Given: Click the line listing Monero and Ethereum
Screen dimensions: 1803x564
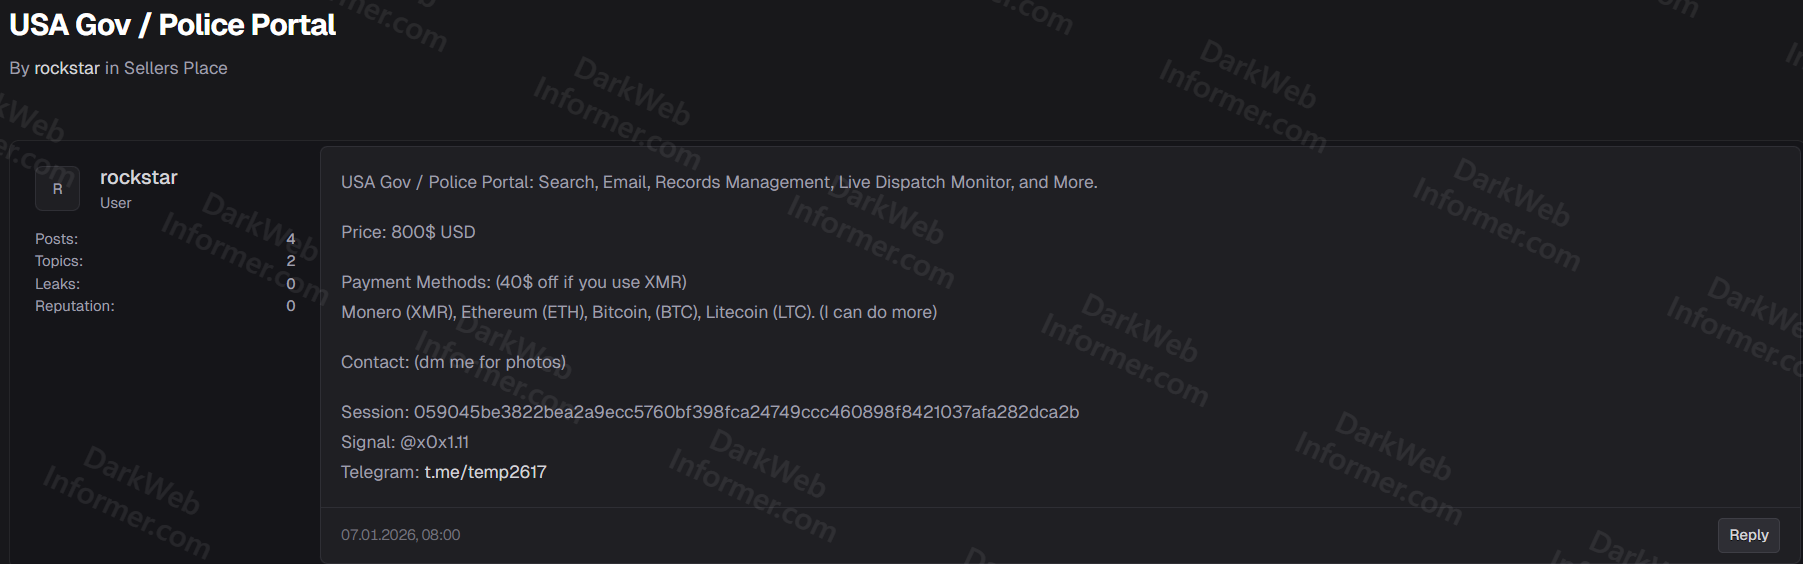Looking at the screenshot, I should click(638, 312).
